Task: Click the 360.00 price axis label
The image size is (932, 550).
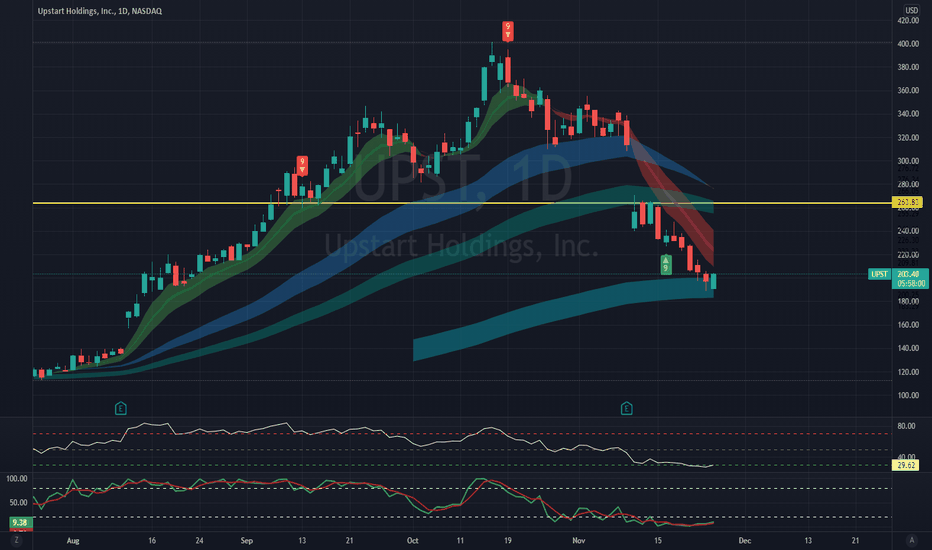Action: tap(908, 90)
